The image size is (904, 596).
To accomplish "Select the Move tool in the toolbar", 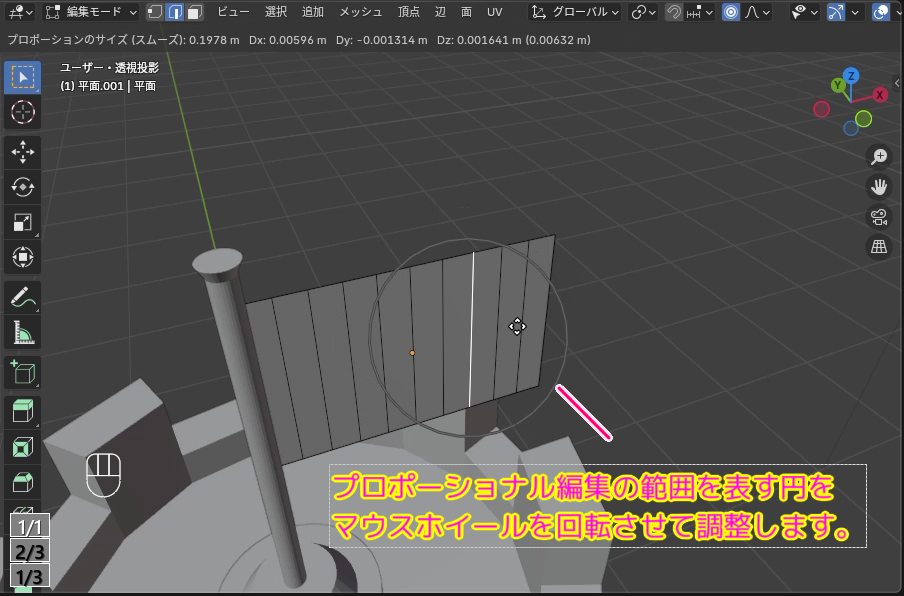I will click(22, 150).
